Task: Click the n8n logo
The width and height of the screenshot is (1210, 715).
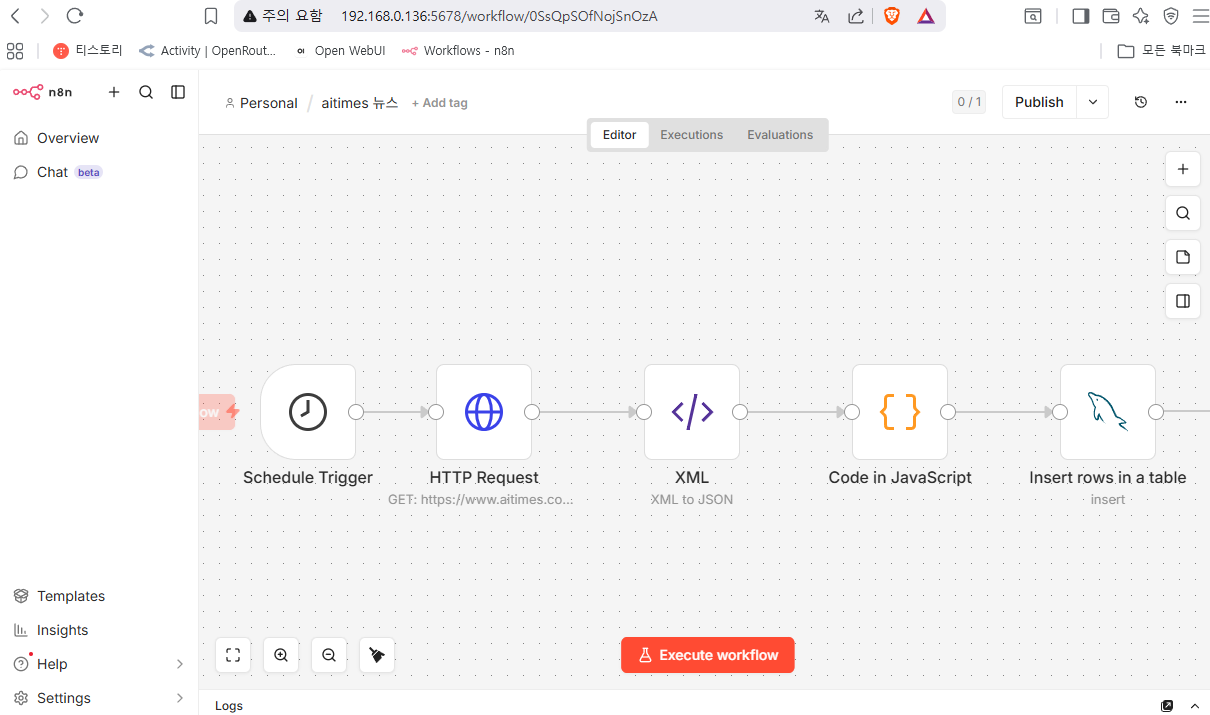Action: click(42, 92)
